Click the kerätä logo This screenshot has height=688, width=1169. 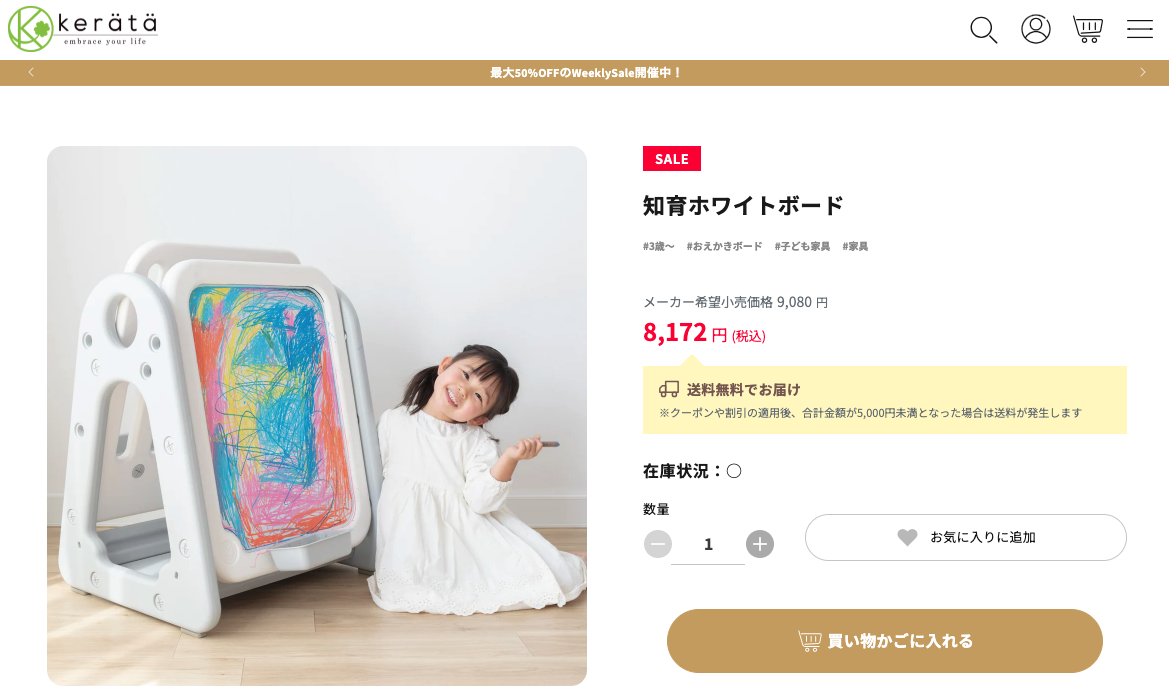[83, 29]
